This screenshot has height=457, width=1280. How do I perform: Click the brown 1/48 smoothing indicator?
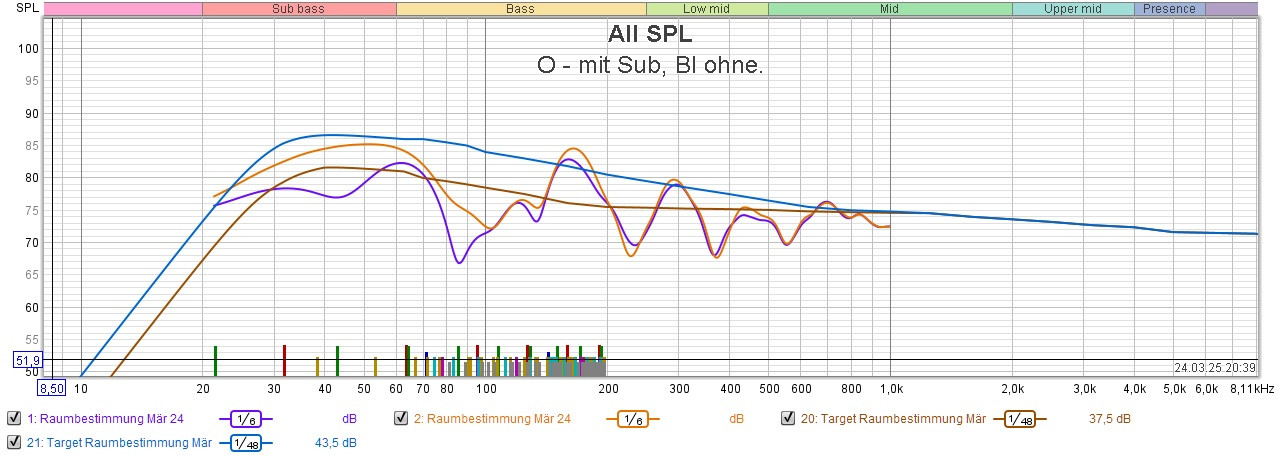(1020, 418)
